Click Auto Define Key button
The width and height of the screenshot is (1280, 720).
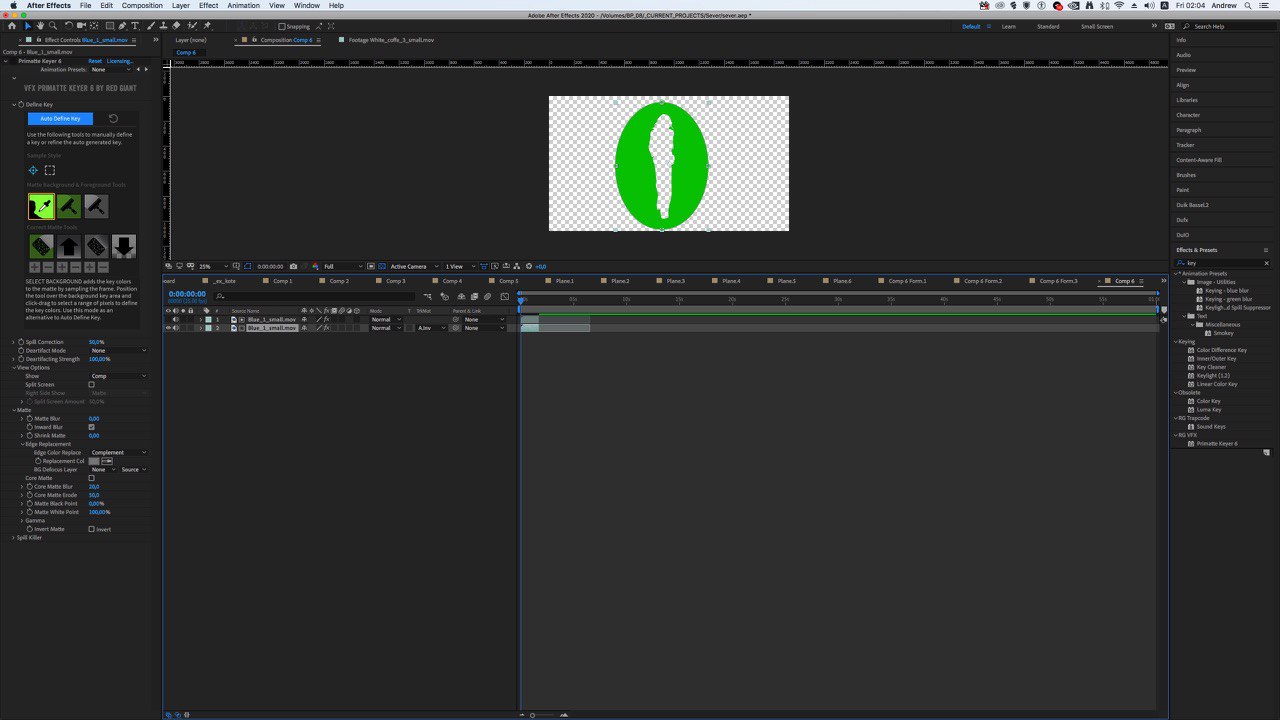coord(60,118)
